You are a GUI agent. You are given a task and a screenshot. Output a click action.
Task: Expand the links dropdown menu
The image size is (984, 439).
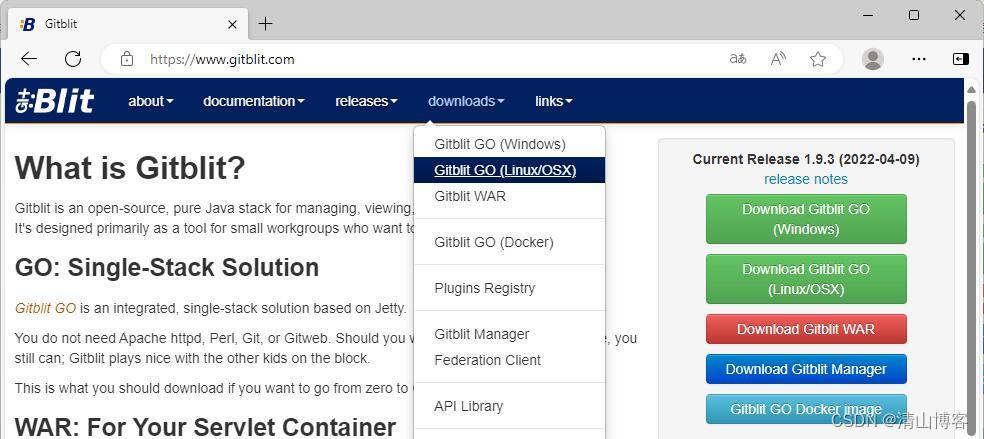pos(553,101)
